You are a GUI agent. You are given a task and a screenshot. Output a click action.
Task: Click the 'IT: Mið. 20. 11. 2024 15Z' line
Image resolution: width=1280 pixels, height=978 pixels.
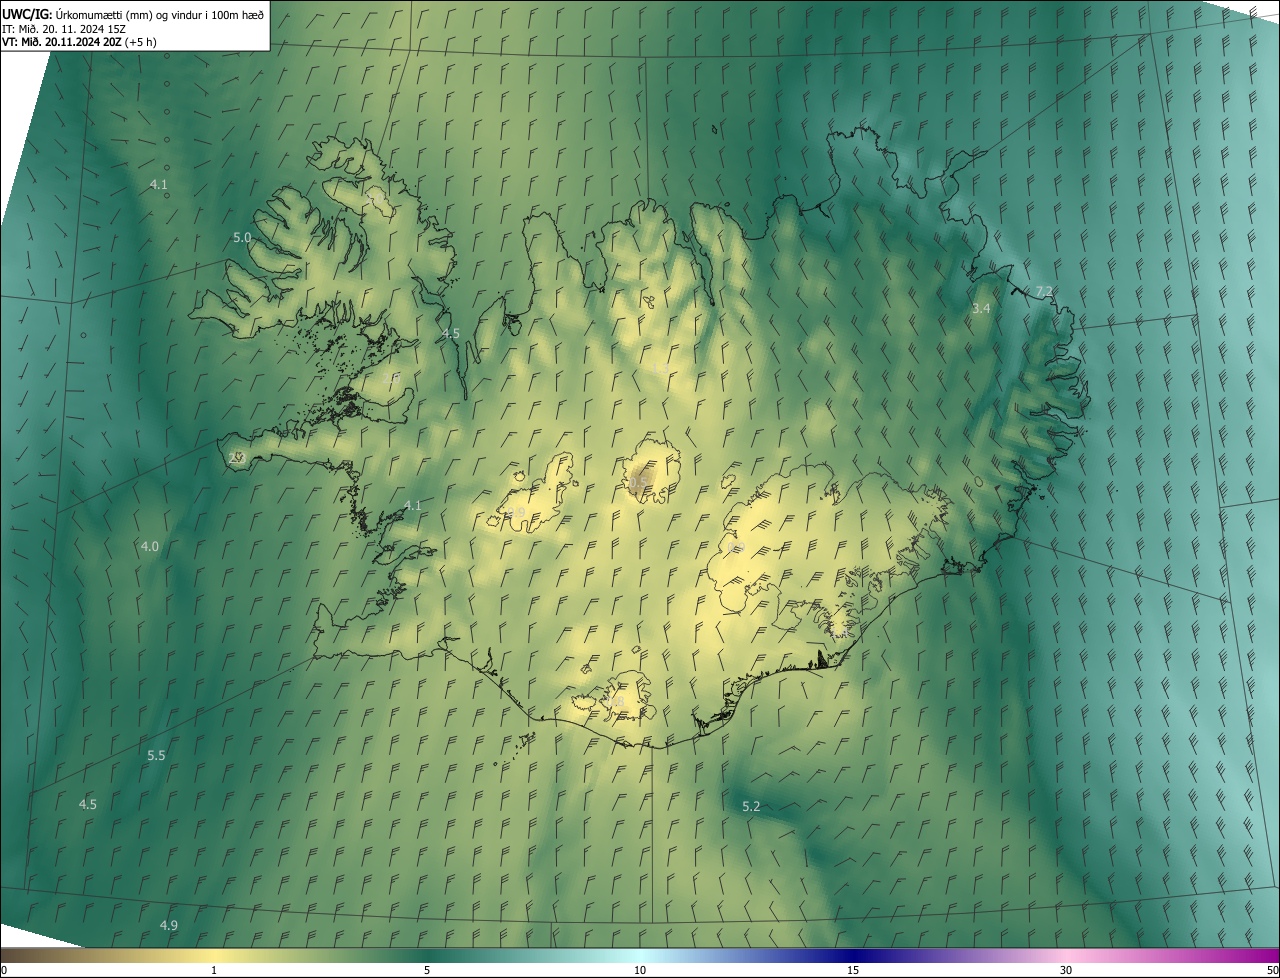coord(63,29)
